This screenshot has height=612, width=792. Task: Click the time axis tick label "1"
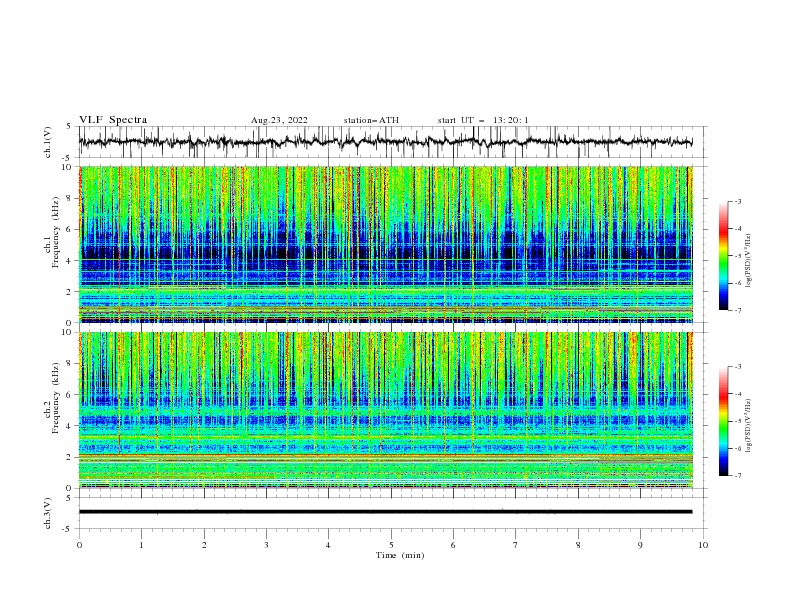click(141, 545)
